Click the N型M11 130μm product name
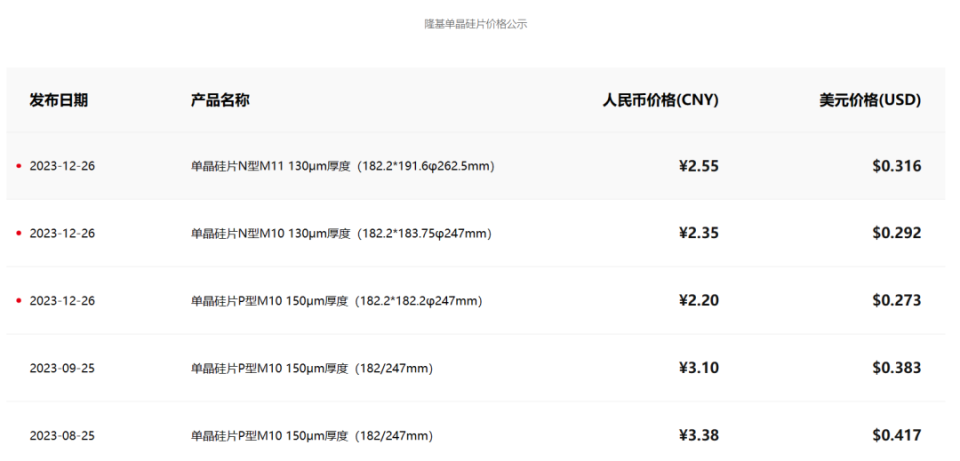Screen dimensions: 960x461 click(x=343, y=166)
